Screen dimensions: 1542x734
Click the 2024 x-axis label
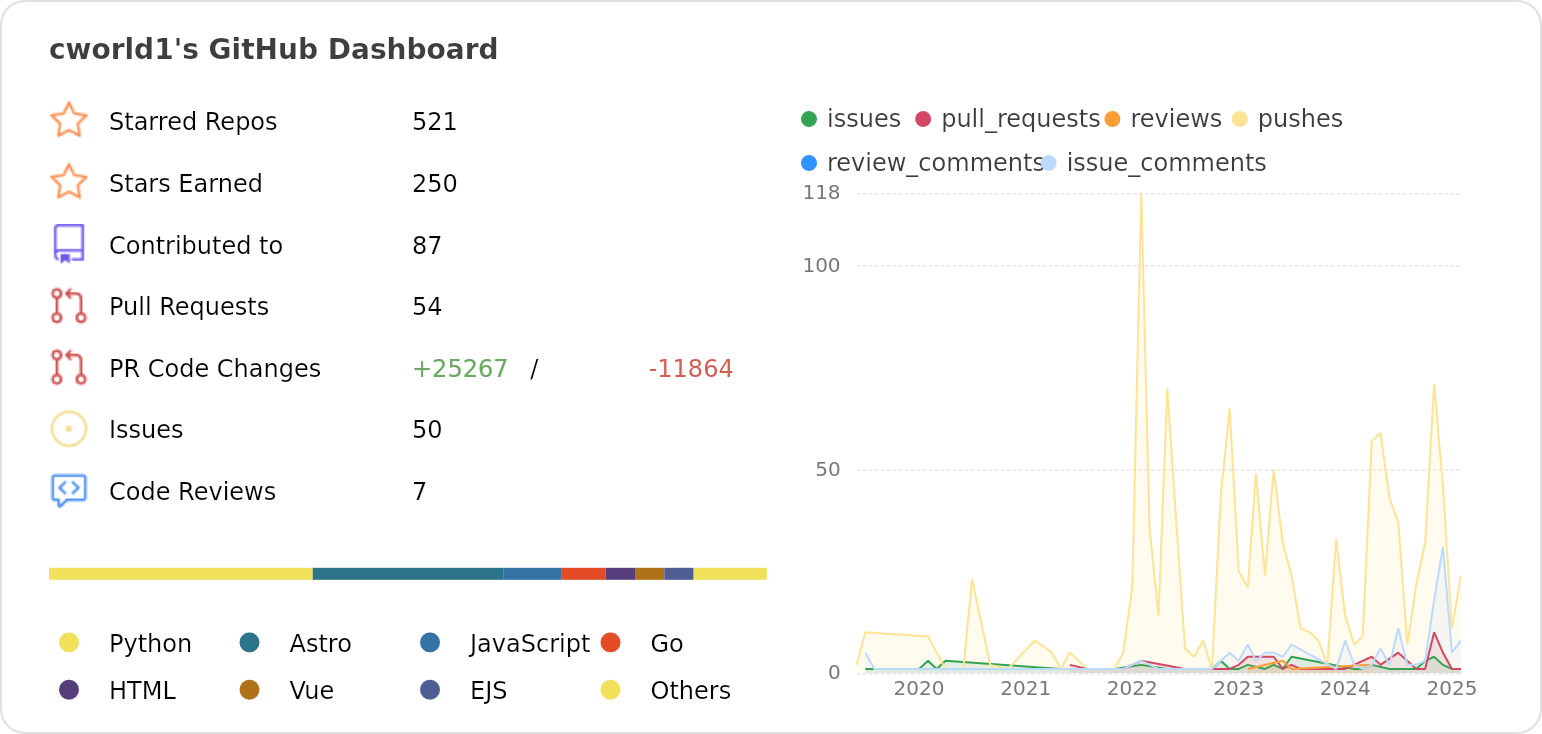[1345, 688]
